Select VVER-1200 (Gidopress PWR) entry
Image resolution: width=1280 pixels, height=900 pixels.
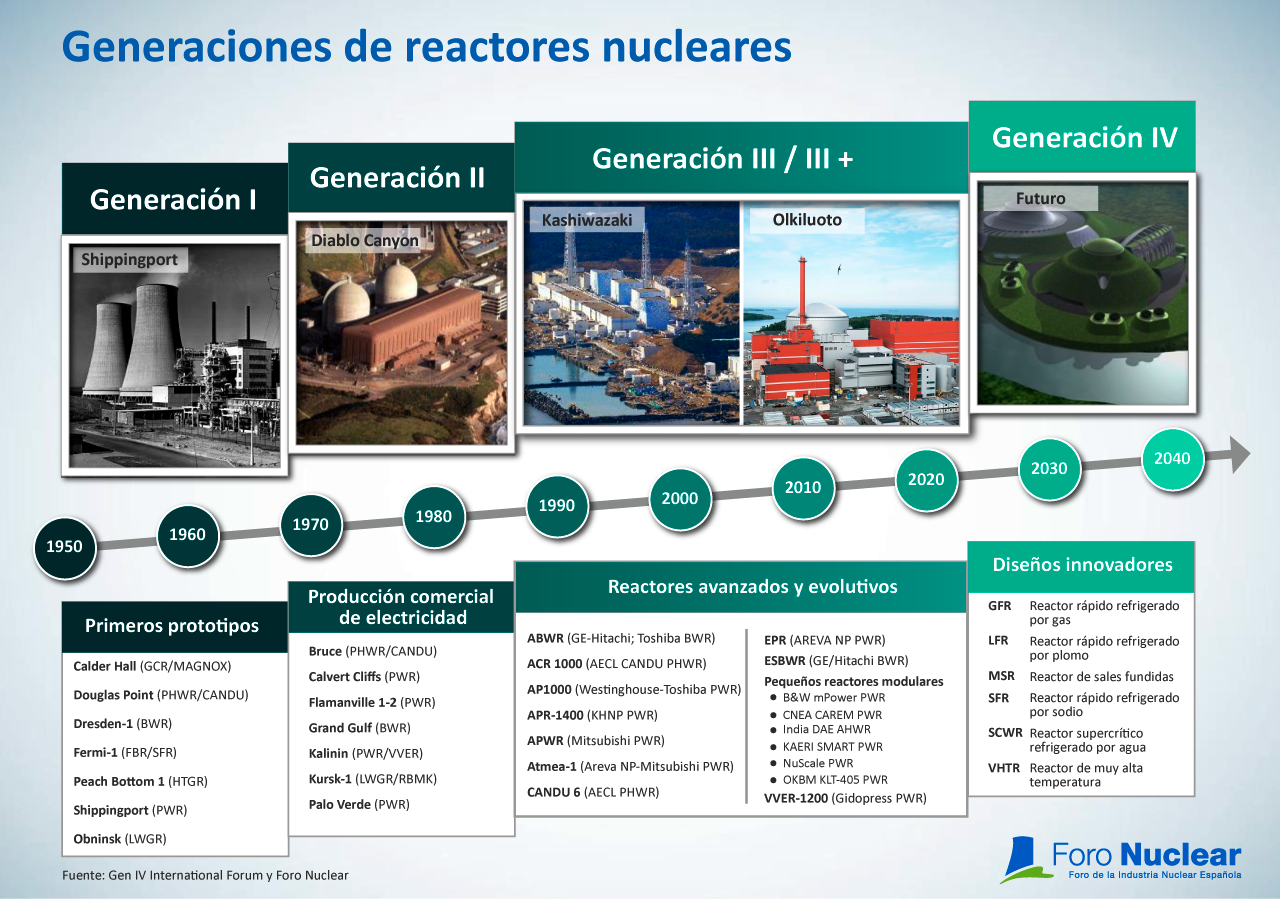(845, 798)
